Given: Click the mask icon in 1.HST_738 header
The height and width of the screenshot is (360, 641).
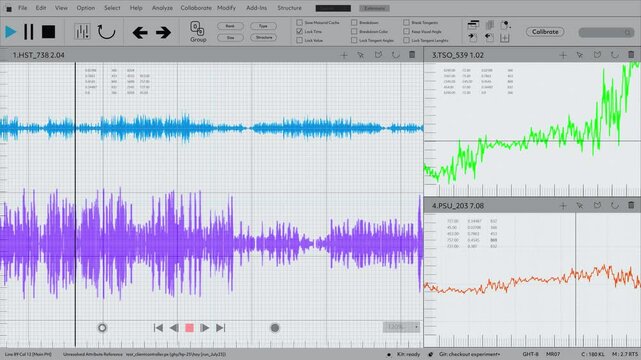Looking at the screenshot, I should (378, 55).
